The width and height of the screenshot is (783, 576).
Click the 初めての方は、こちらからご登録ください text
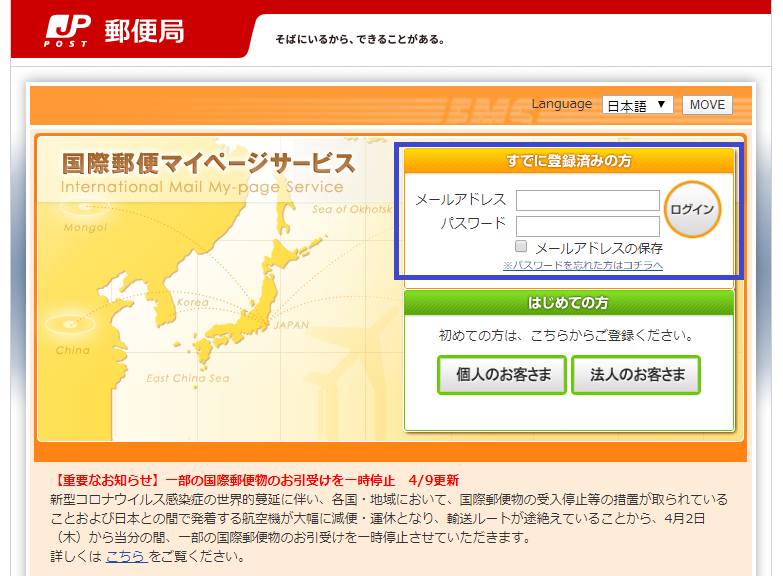[x=566, y=335]
